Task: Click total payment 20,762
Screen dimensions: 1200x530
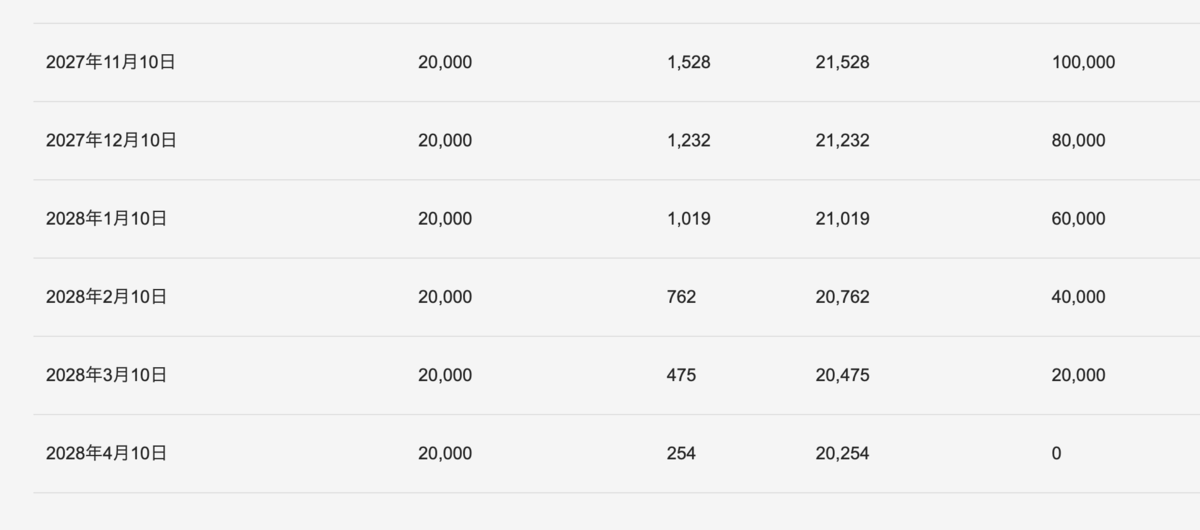Action: click(x=842, y=297)
